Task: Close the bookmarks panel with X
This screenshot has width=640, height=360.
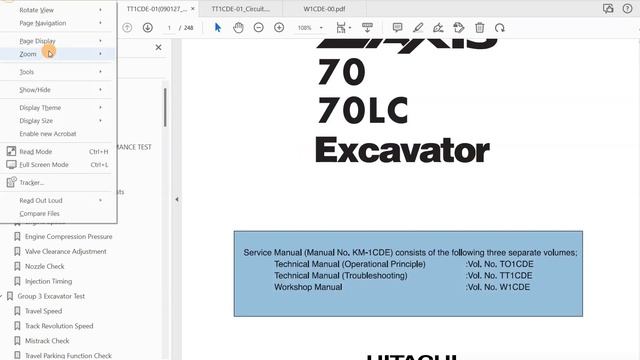Action: (158, 47)
